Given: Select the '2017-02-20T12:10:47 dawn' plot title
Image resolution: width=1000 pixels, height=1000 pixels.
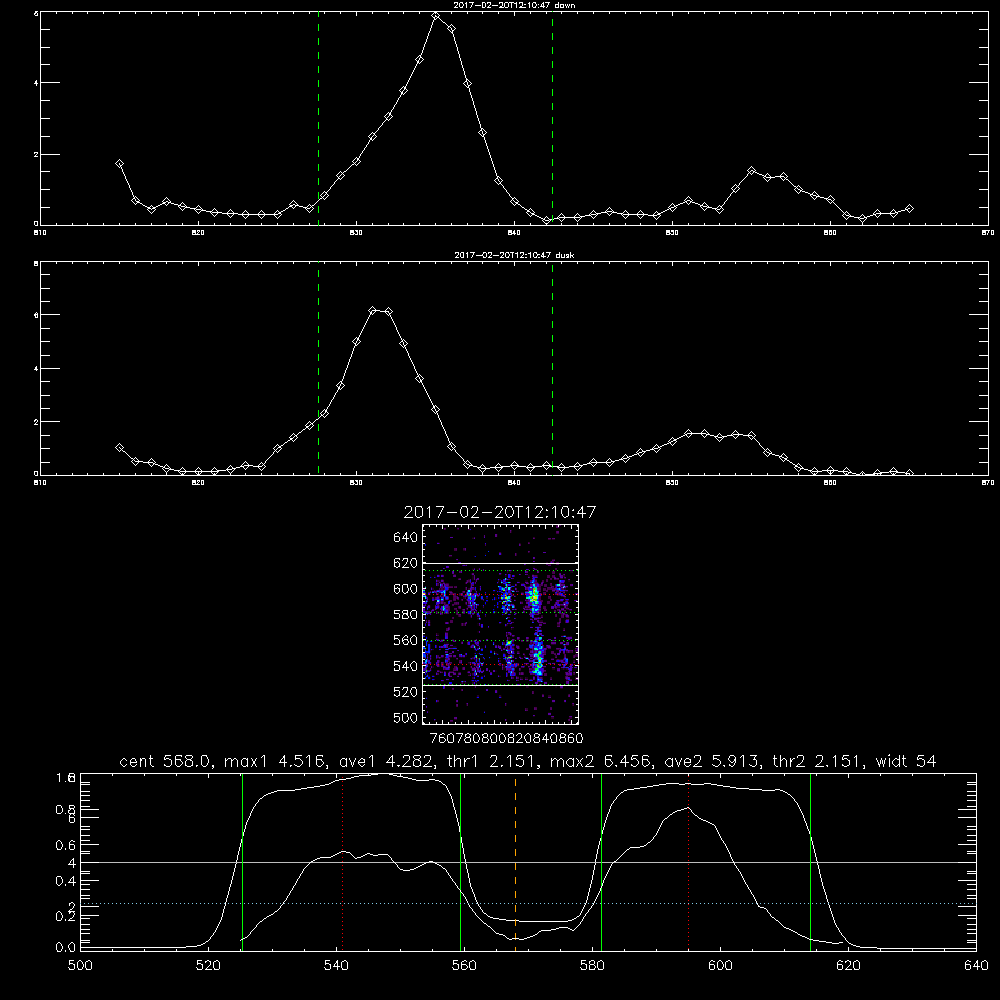Looking at the screenshot, I should click(x=514, y=5).
